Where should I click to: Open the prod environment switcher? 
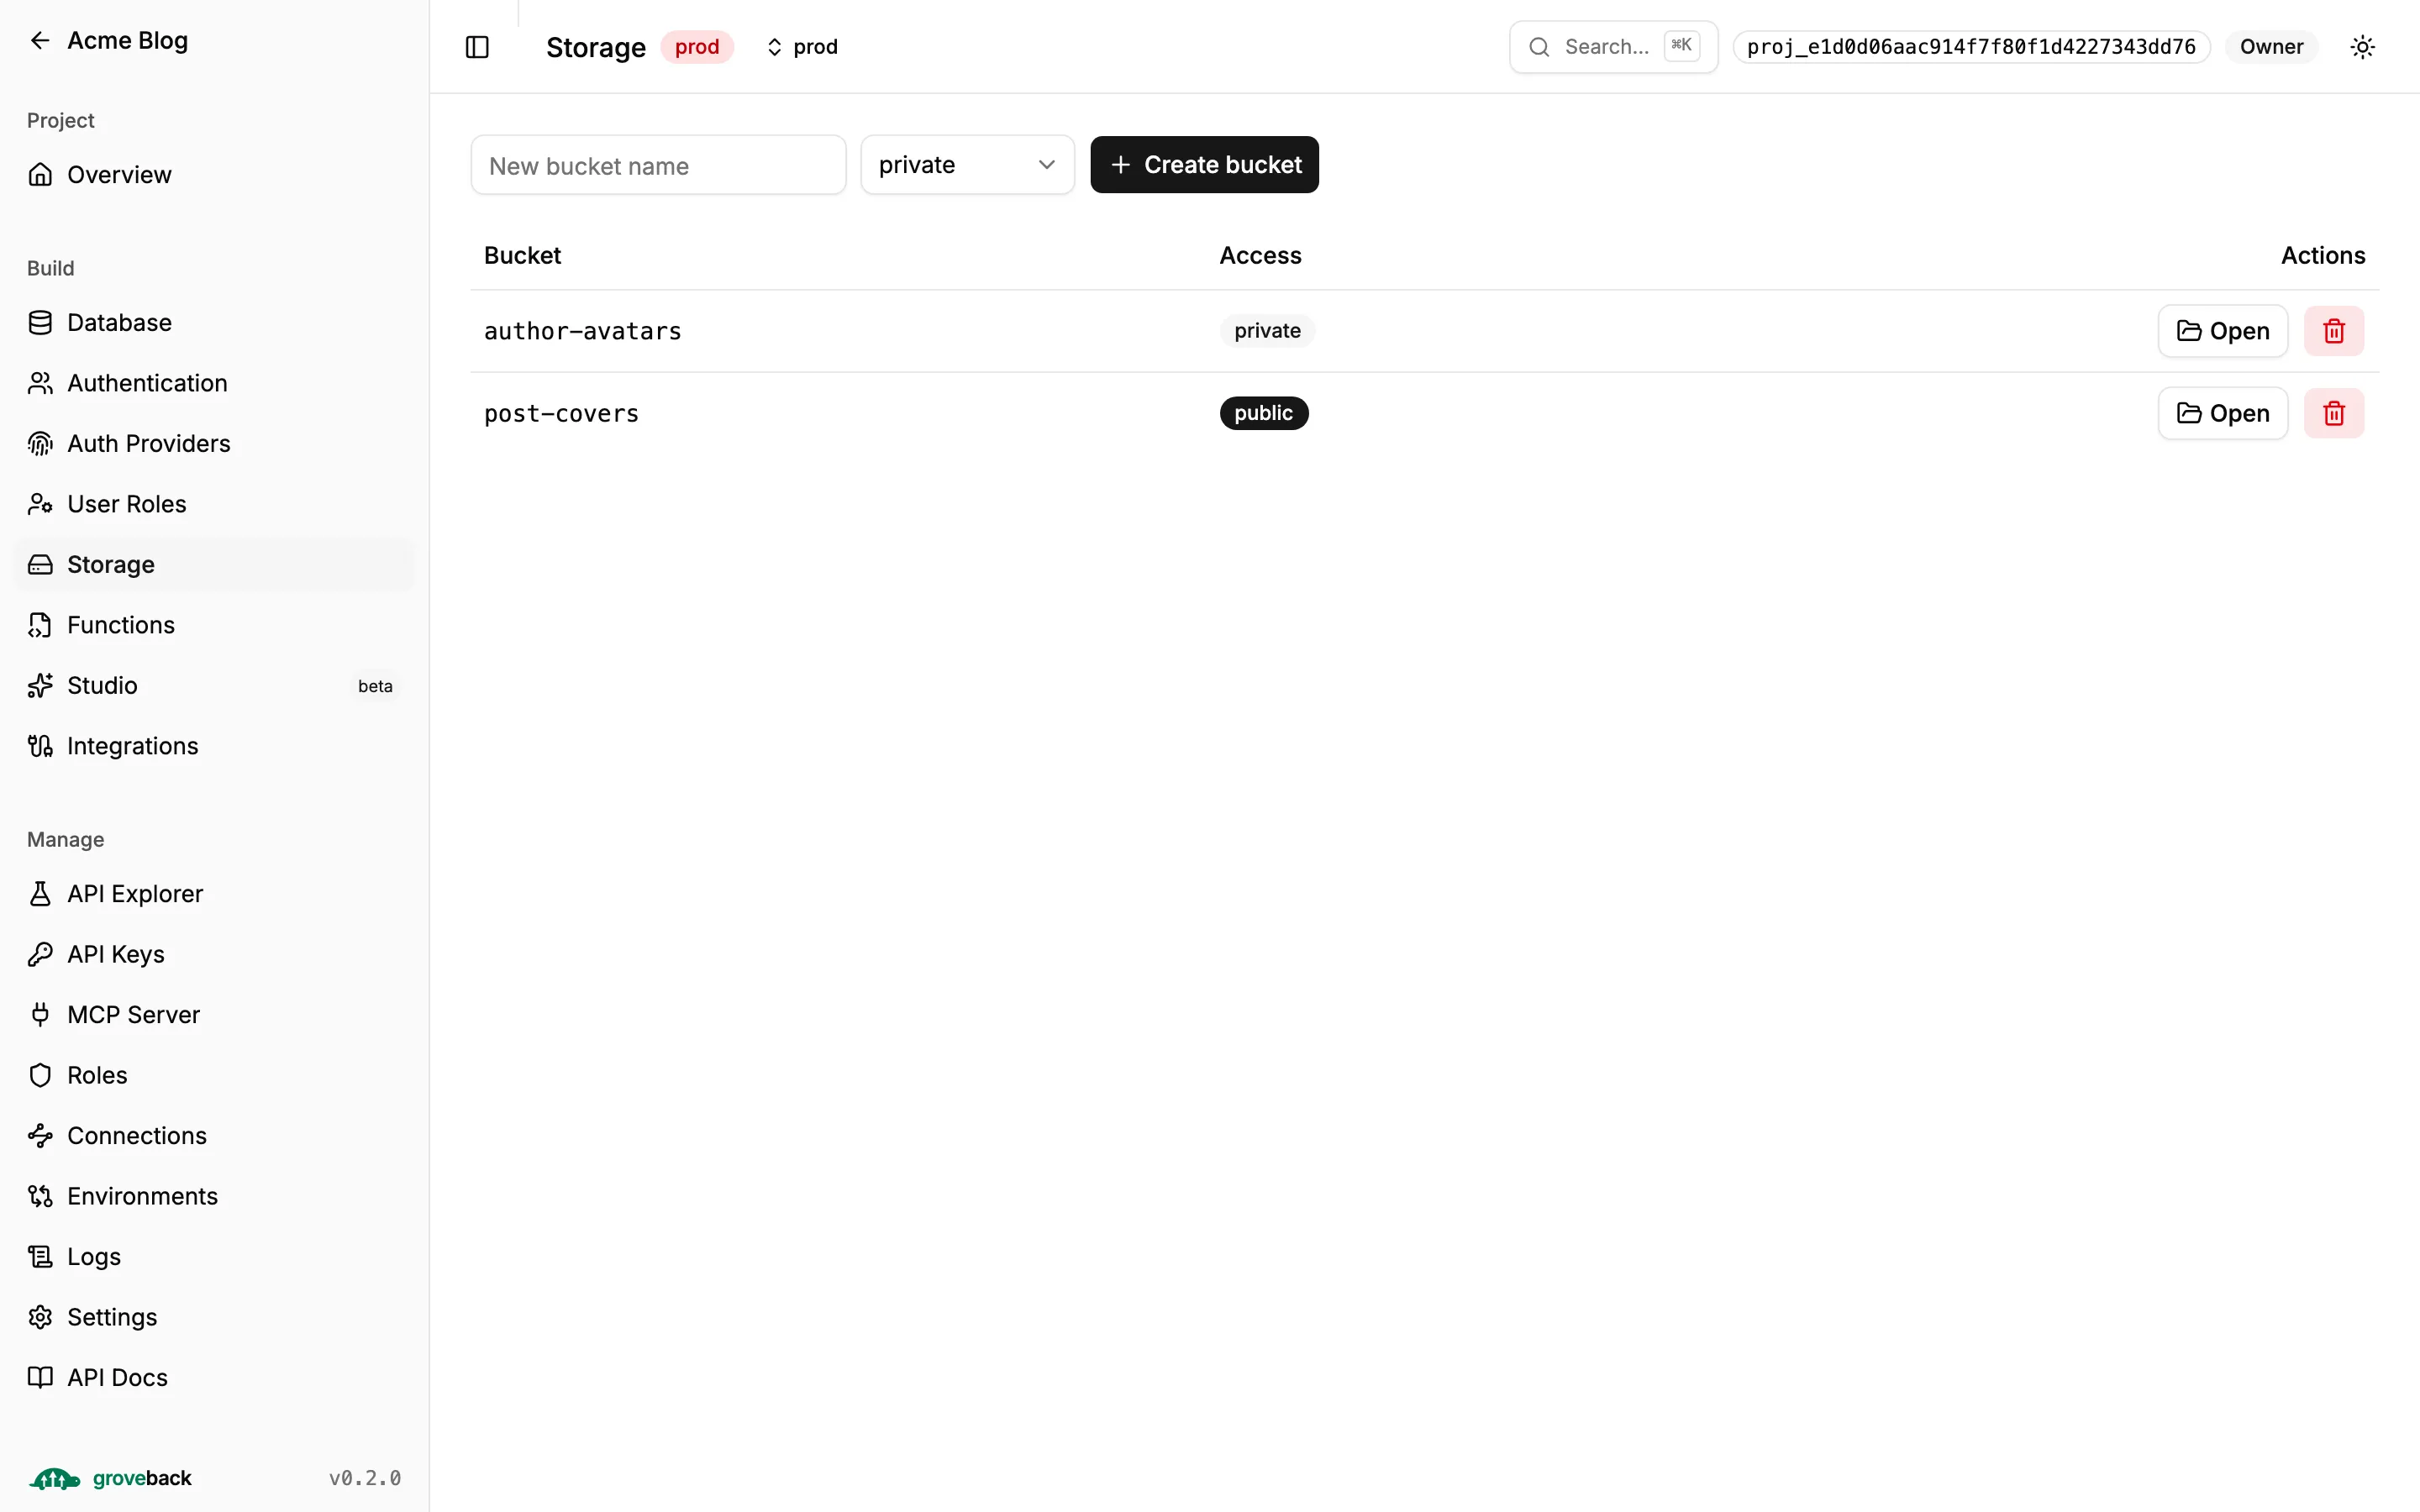[x=802, y=47]
